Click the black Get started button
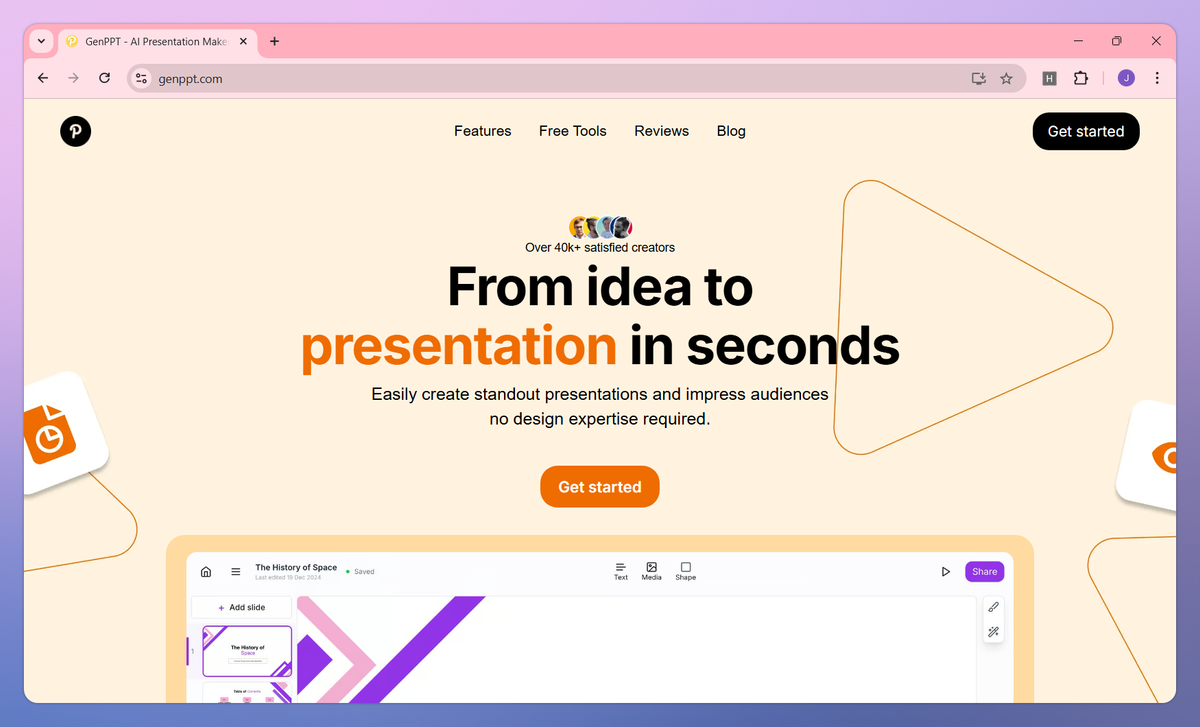Image resolution: width=1200 pixels, height=727 pixels. (1086, 131)
